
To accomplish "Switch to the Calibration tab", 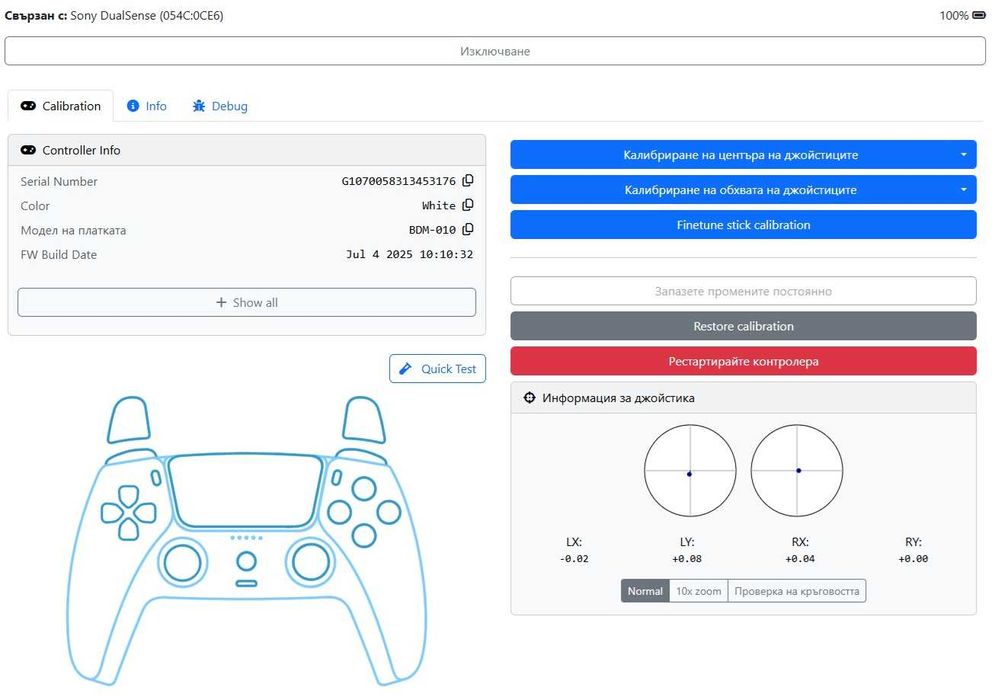I will [x=61, y=106].
